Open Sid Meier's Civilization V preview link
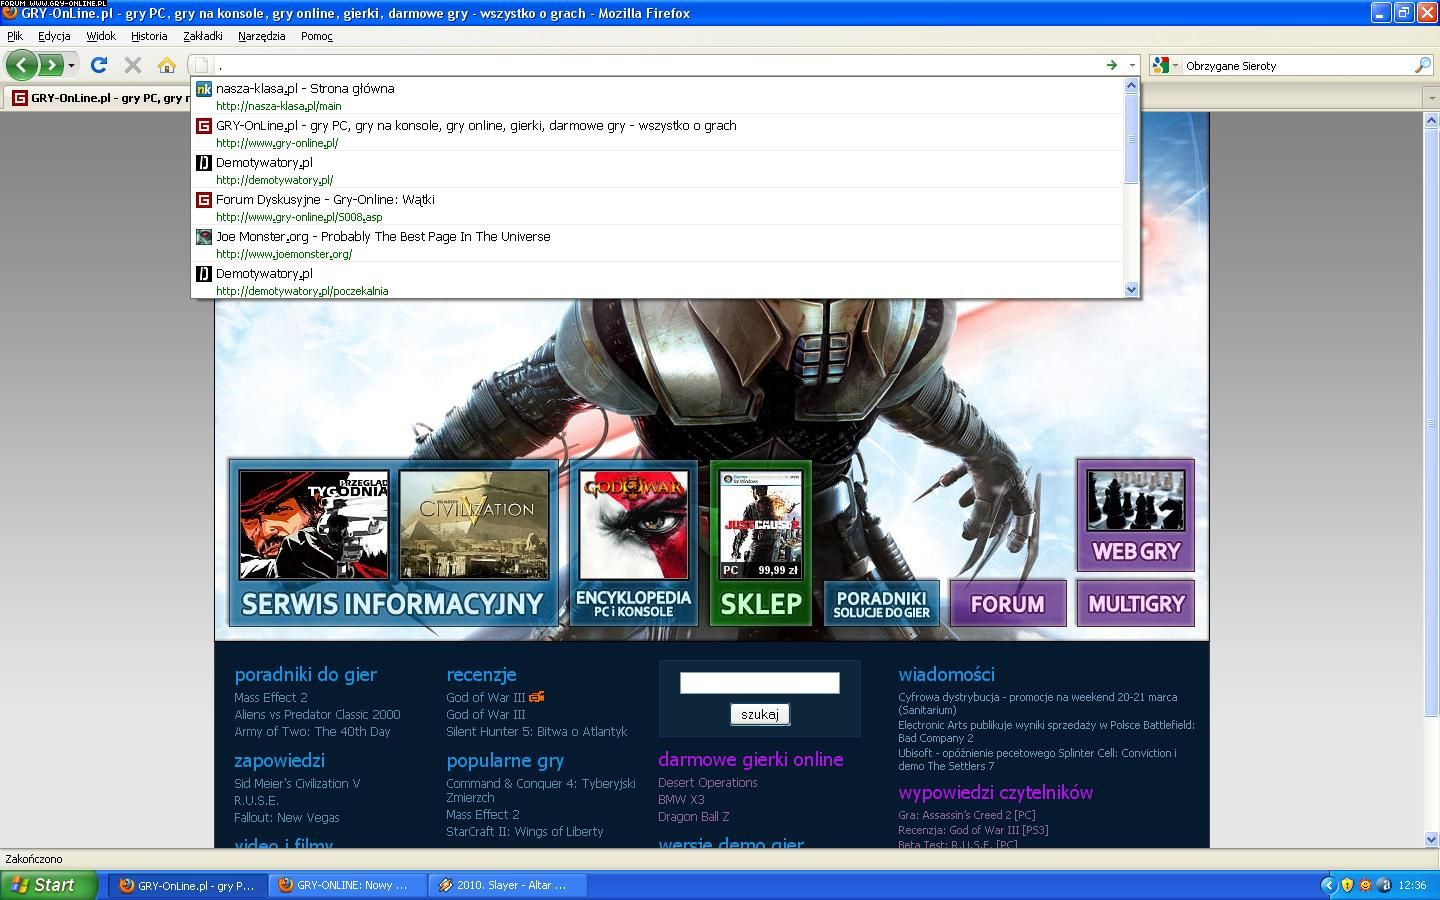Viewport: 1440px width, 900px height. click(297, 784)
